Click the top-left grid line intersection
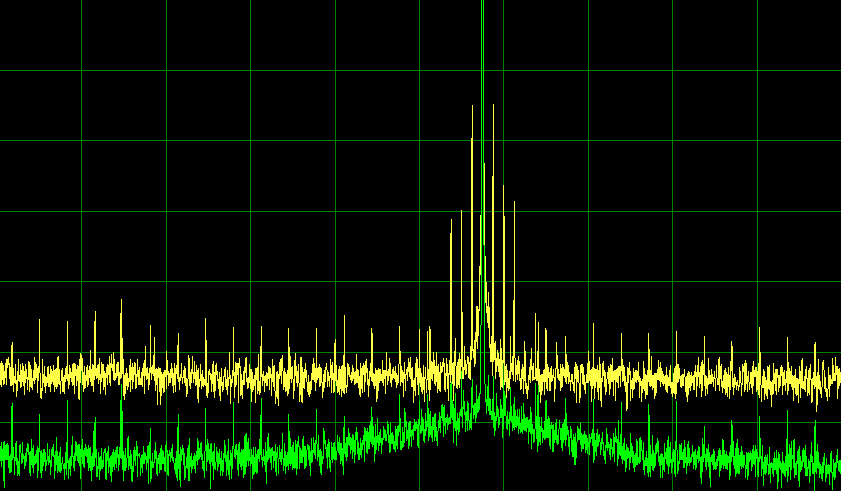The width and height of the screenshot is (841, 491). tap(82, 70)
